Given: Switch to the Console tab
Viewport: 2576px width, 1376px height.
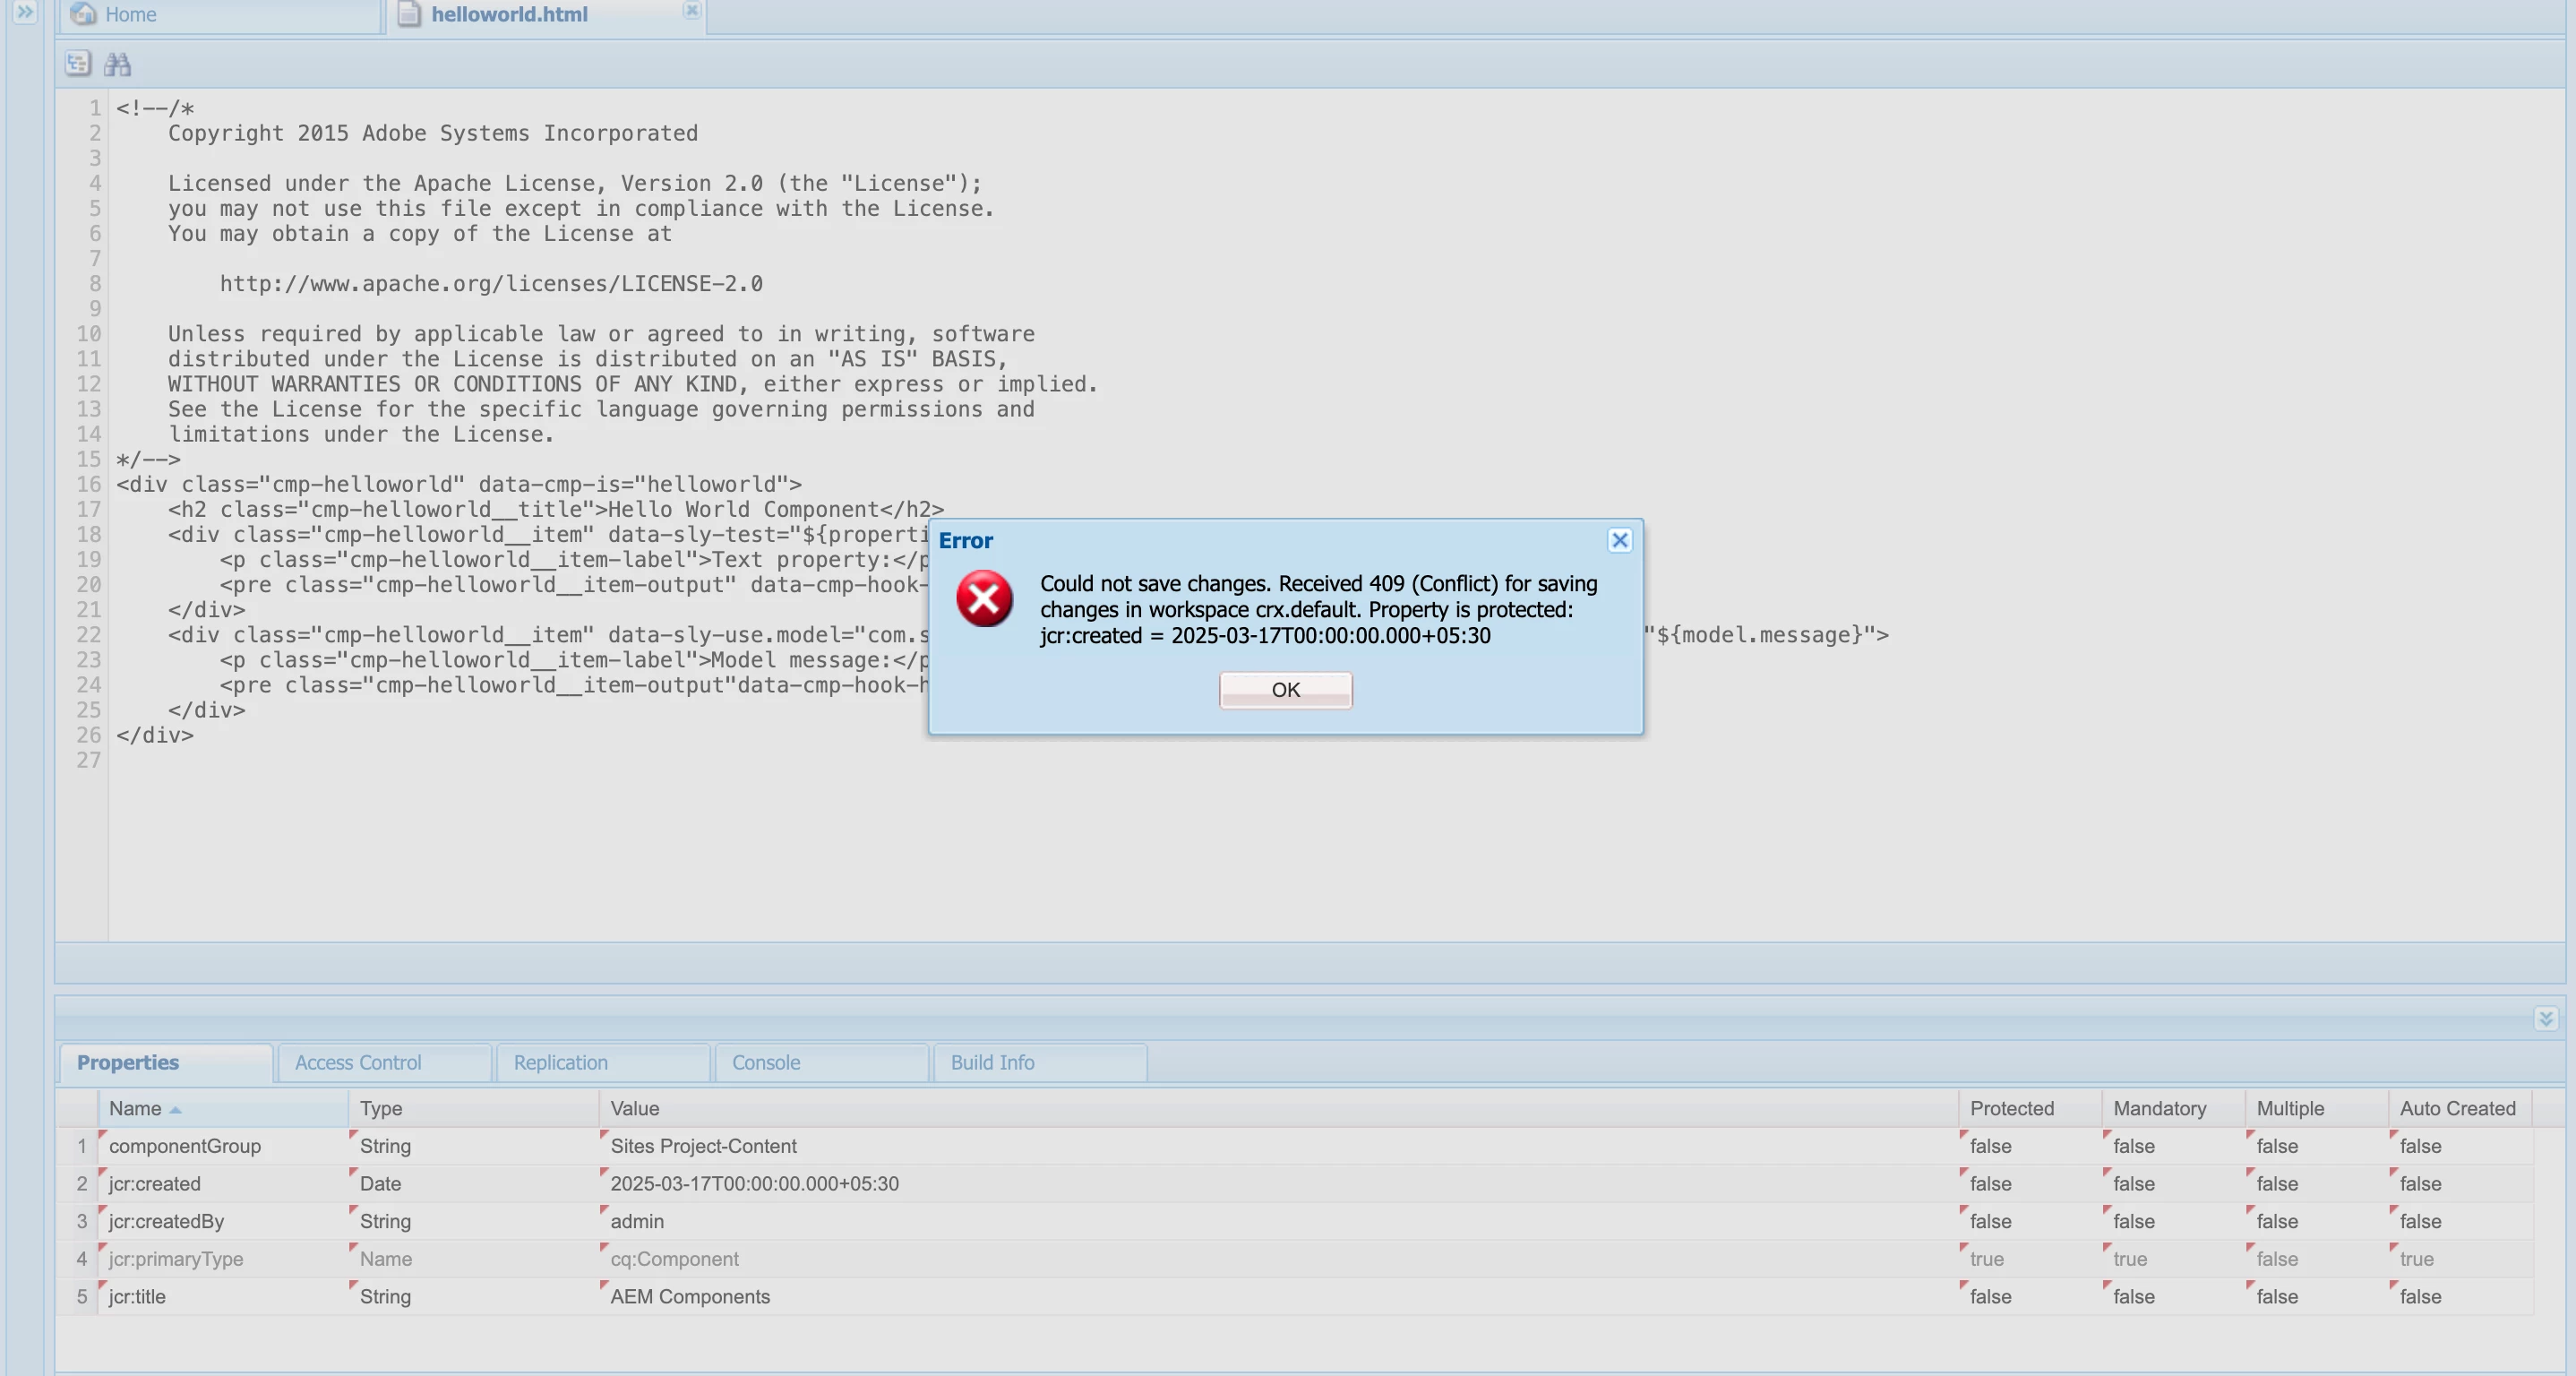Looking at the screenshot, I should (765, 1062).
